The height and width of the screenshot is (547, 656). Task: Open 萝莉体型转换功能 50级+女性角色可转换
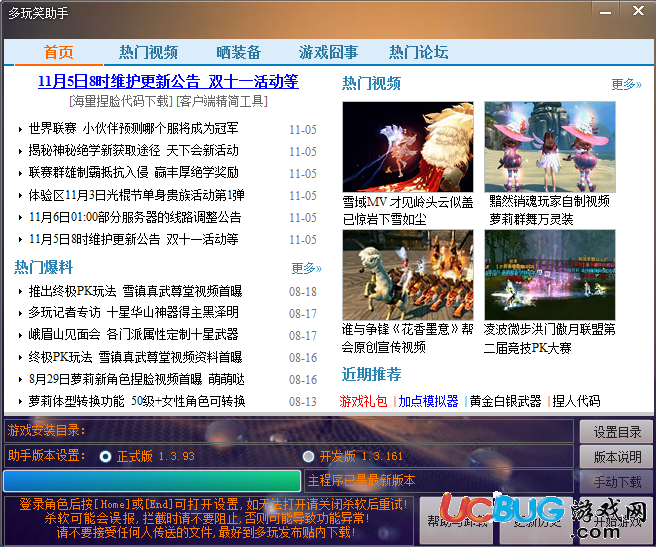[x=137, y=401]
